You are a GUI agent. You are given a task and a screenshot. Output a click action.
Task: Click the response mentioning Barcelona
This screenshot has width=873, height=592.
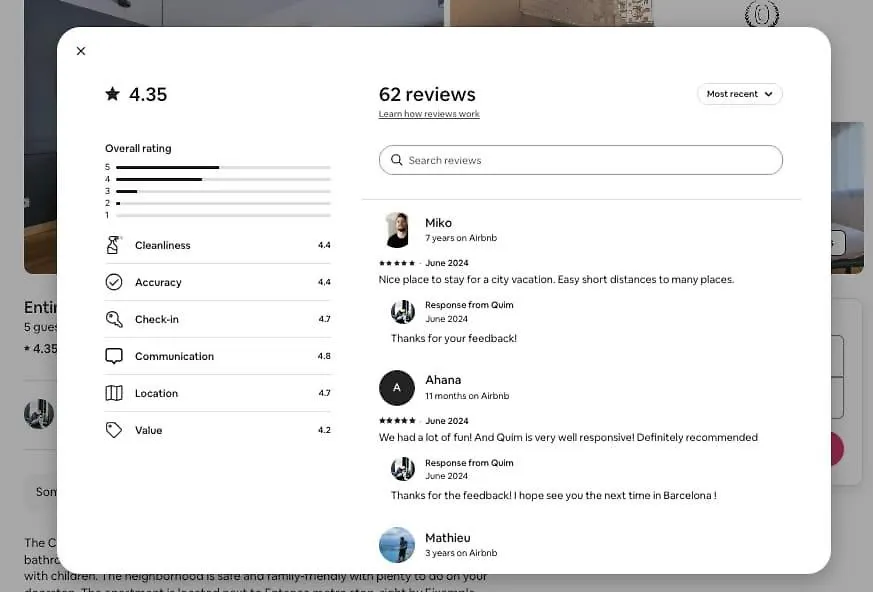[x=553, y=496]
